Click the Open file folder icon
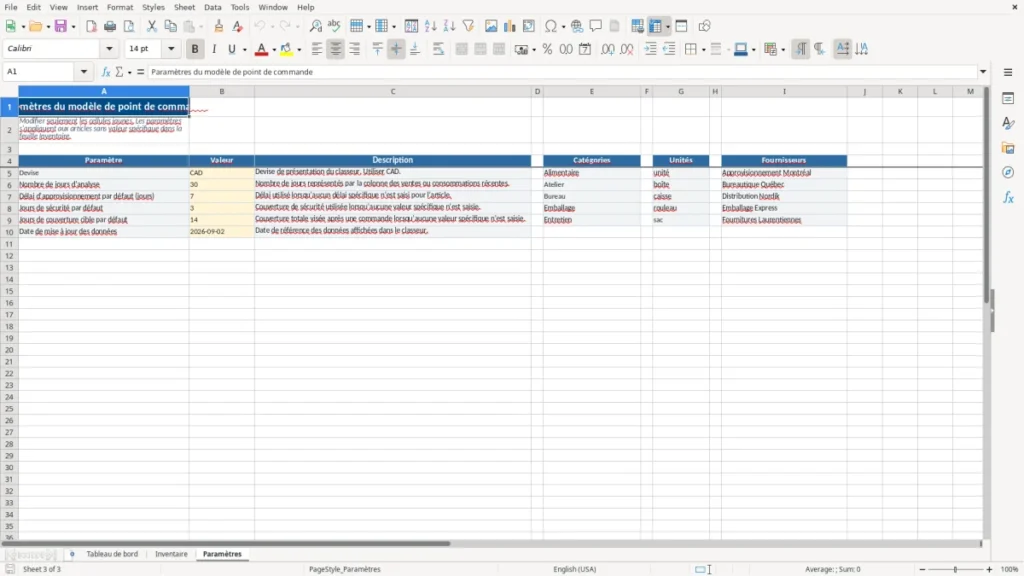 (x=35, y=26)
